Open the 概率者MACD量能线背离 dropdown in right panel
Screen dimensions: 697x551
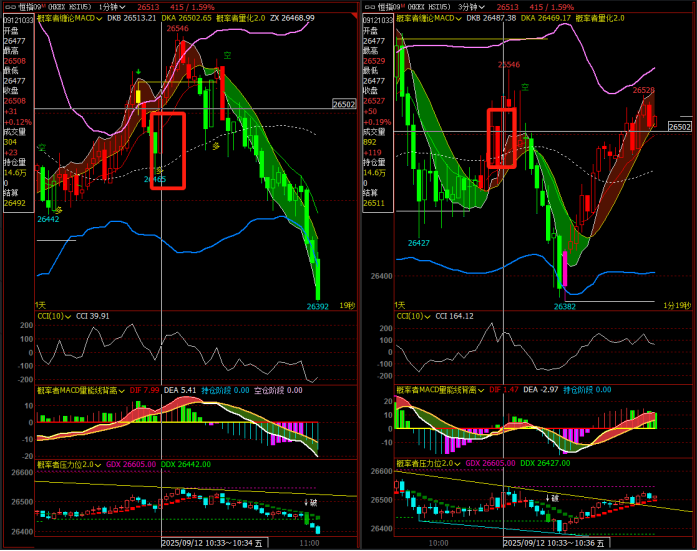click(x=479, y=389)
